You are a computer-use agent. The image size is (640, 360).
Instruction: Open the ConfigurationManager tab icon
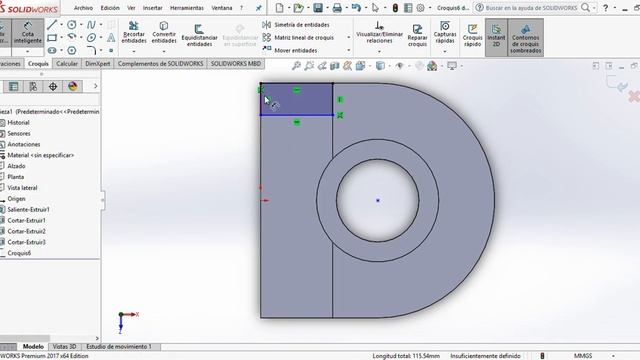tap(33, 87)
